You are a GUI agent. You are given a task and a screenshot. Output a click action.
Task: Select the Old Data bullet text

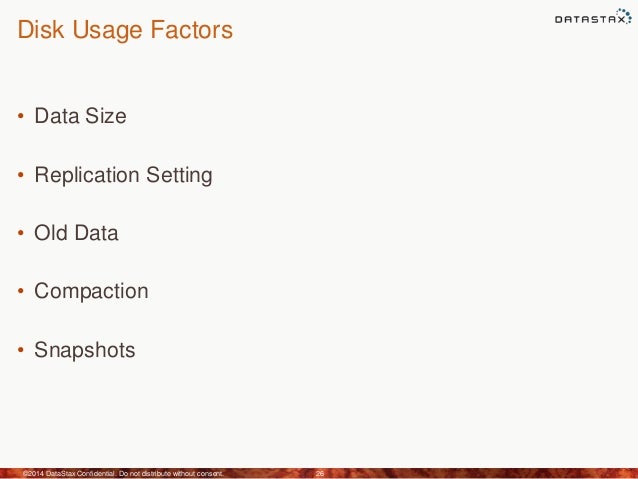[76, 233]
